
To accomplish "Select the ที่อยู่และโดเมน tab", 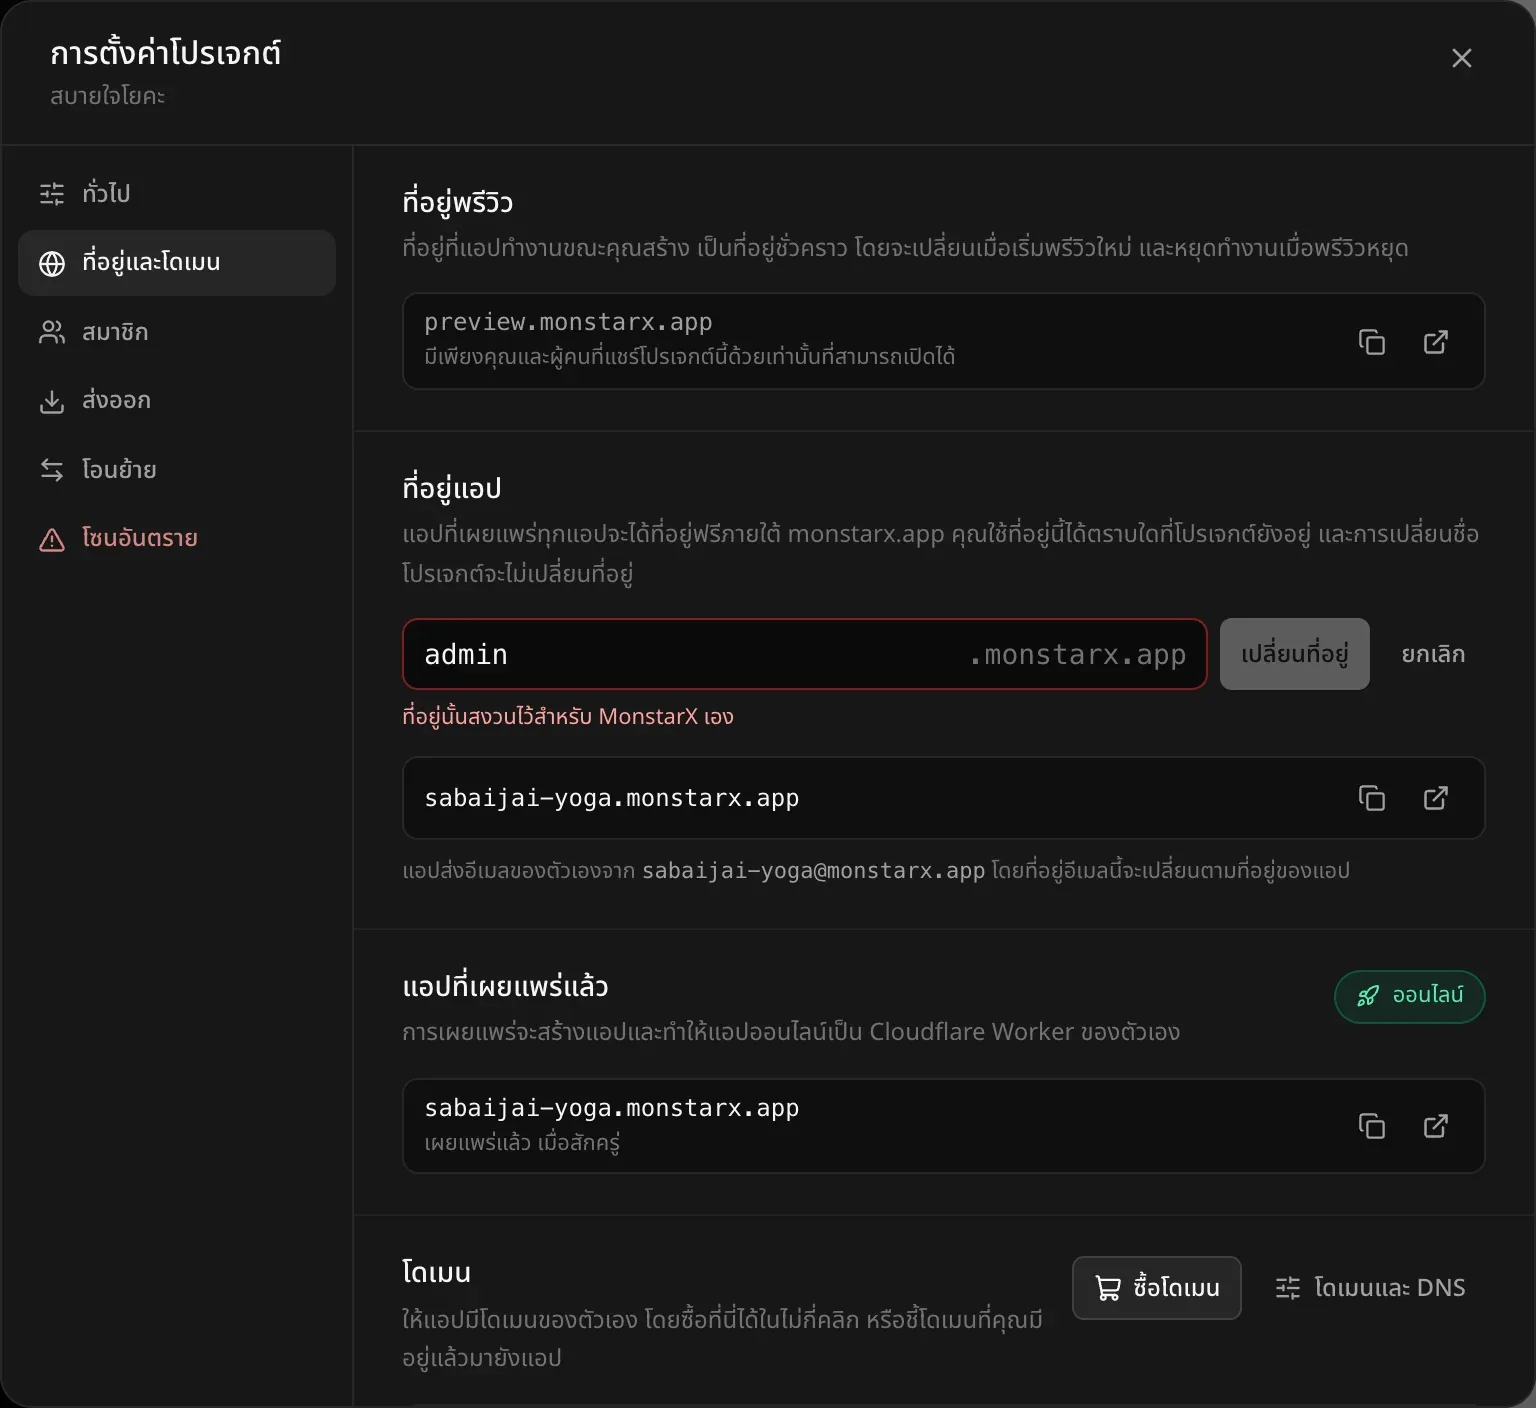I will tap(177, 263).
